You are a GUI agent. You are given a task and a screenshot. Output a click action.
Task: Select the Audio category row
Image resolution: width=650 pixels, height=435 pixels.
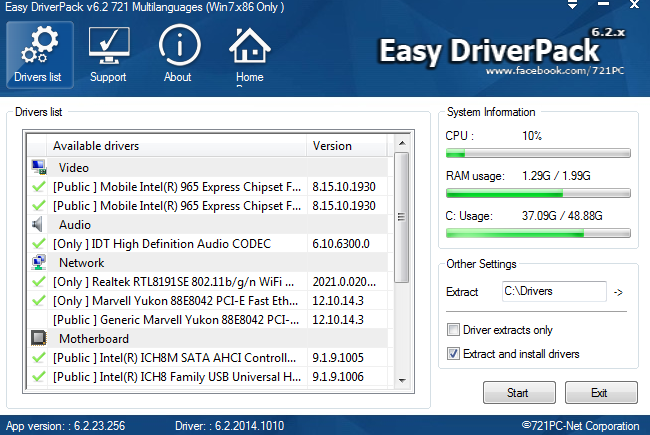click(209, 224)
